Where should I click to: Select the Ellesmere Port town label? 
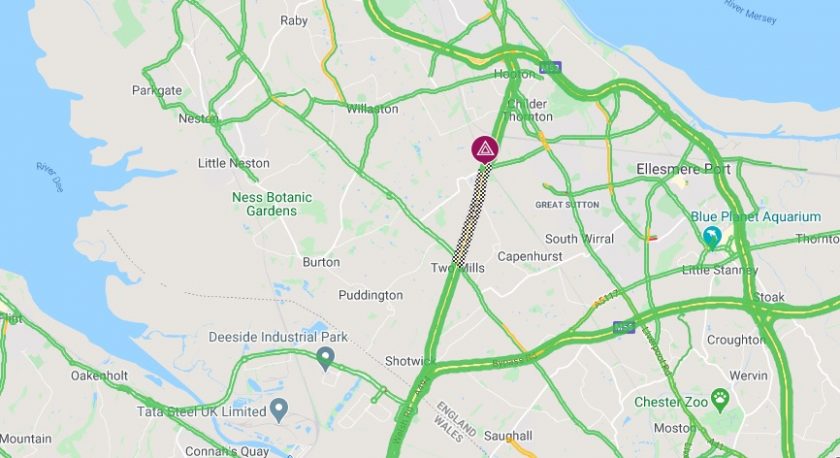click(683, 169)
